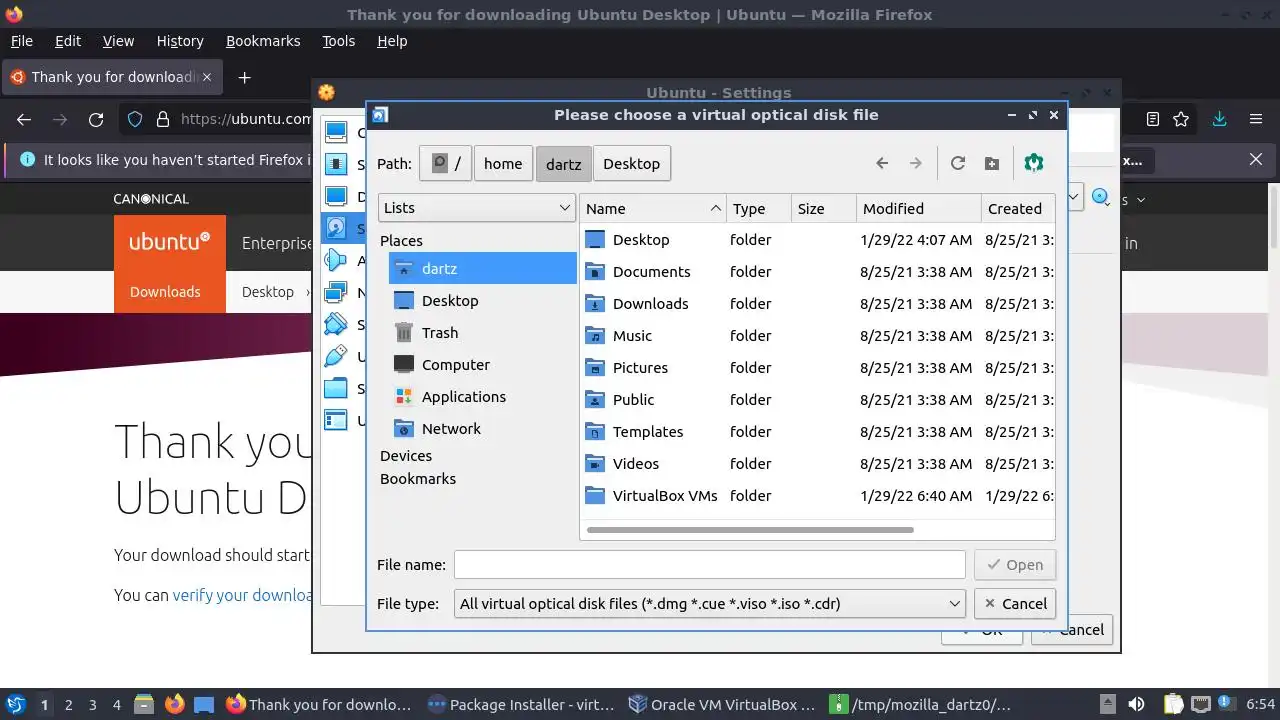Select the VirtualBox VMs folder icon

click(x=595, y=496)
